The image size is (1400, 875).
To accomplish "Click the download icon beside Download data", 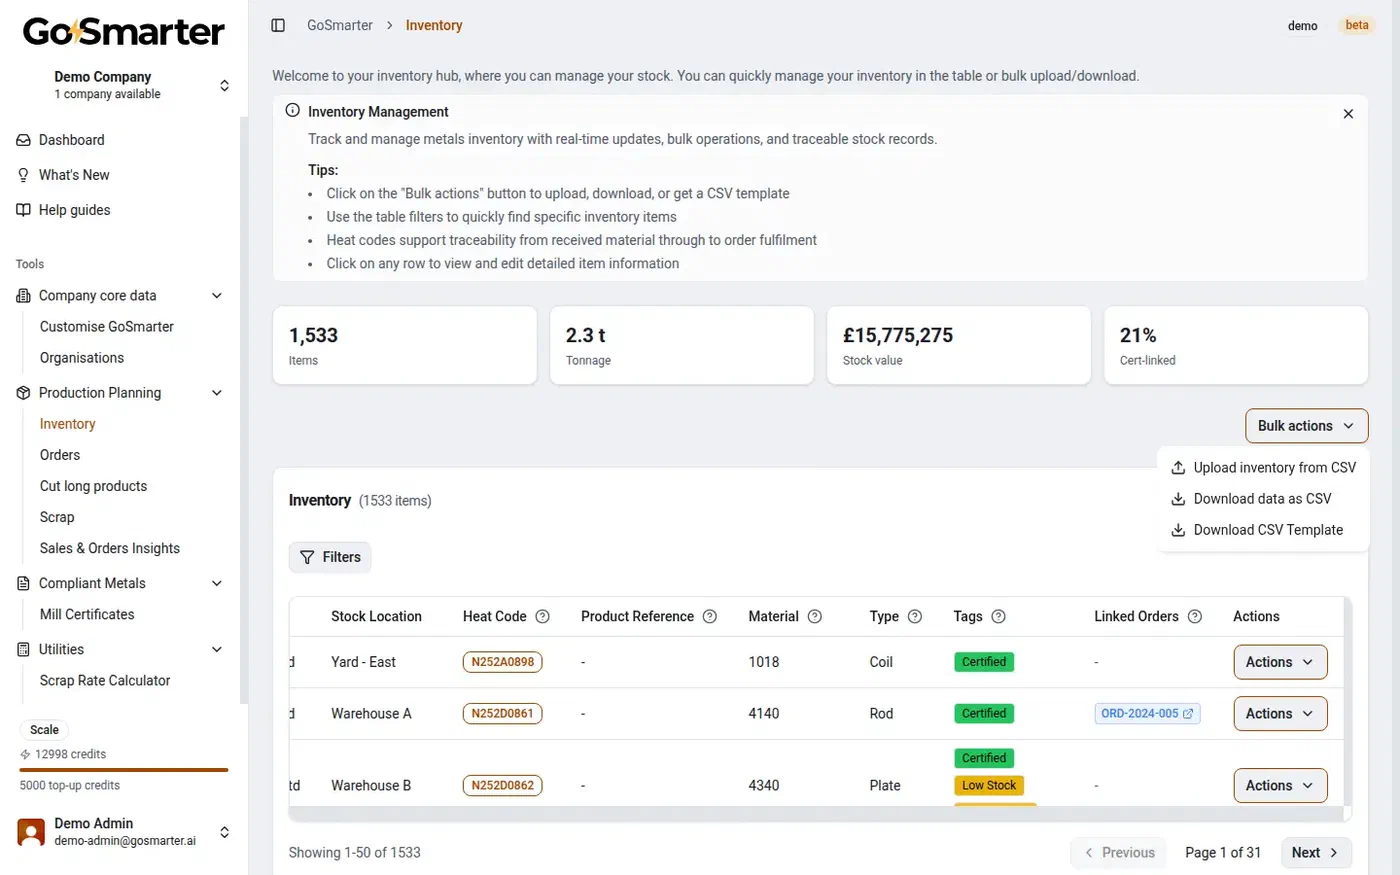I will (x=1178, y=499).
